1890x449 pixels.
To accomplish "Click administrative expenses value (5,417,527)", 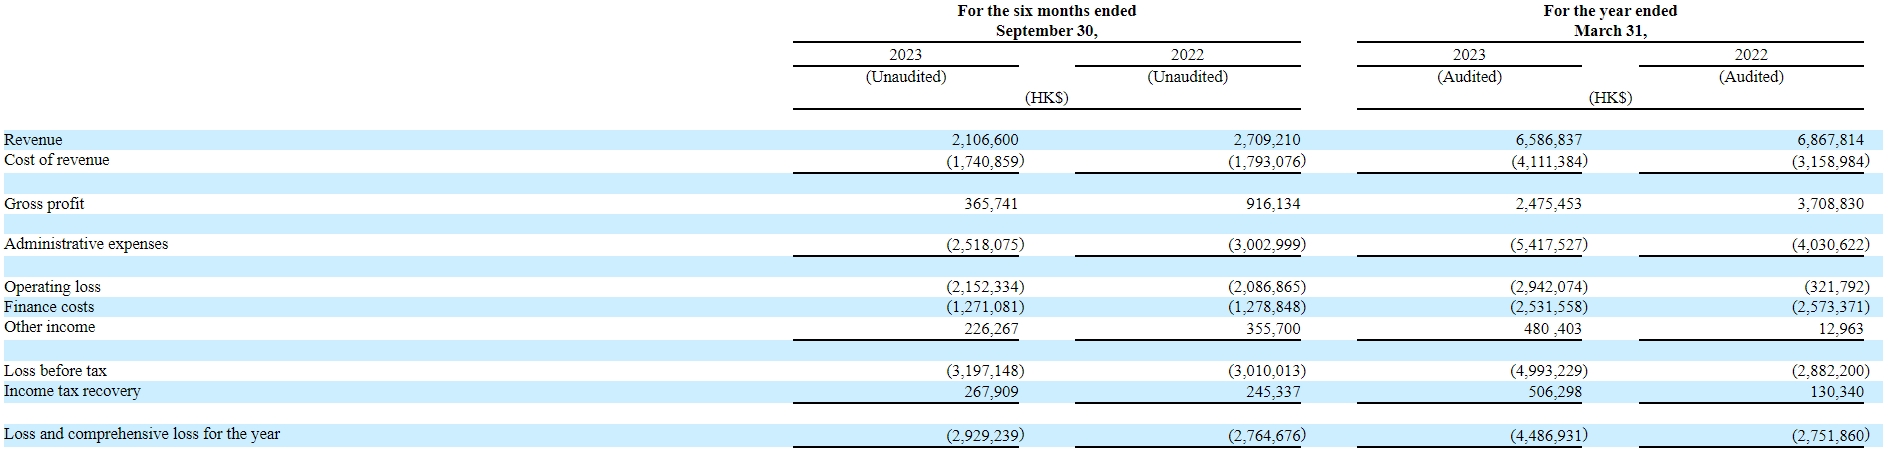I will coord(1548,244).
